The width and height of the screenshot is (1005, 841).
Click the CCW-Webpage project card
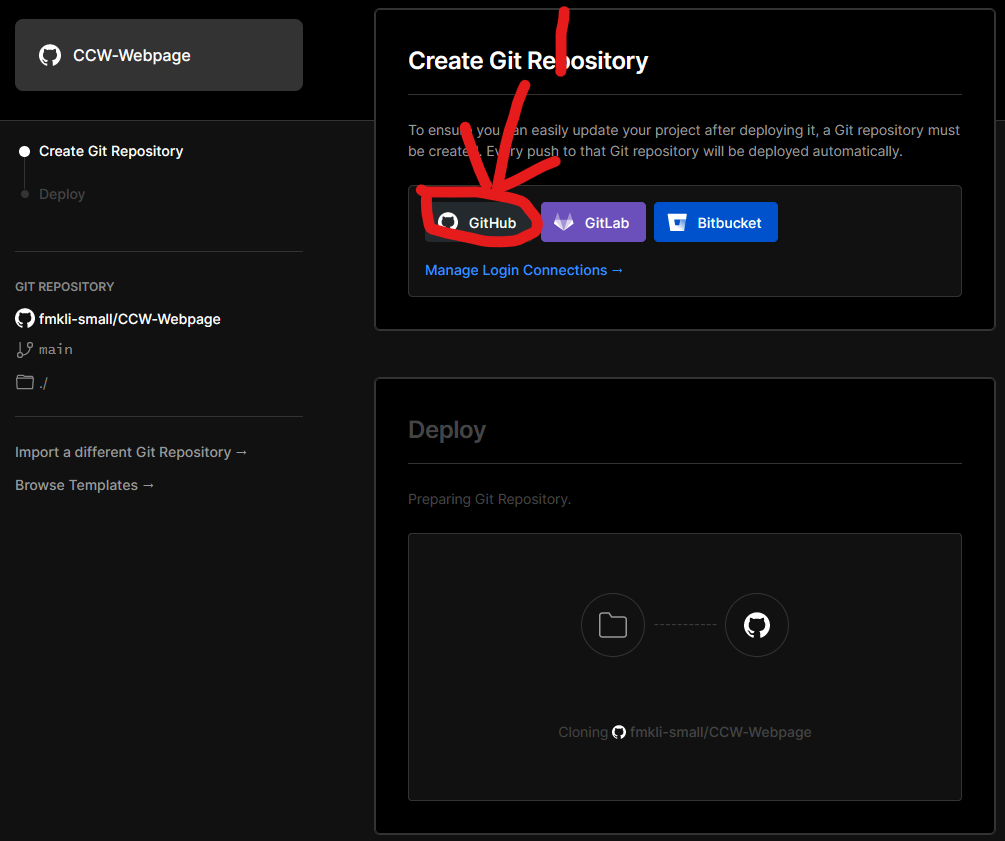point(159,55)
